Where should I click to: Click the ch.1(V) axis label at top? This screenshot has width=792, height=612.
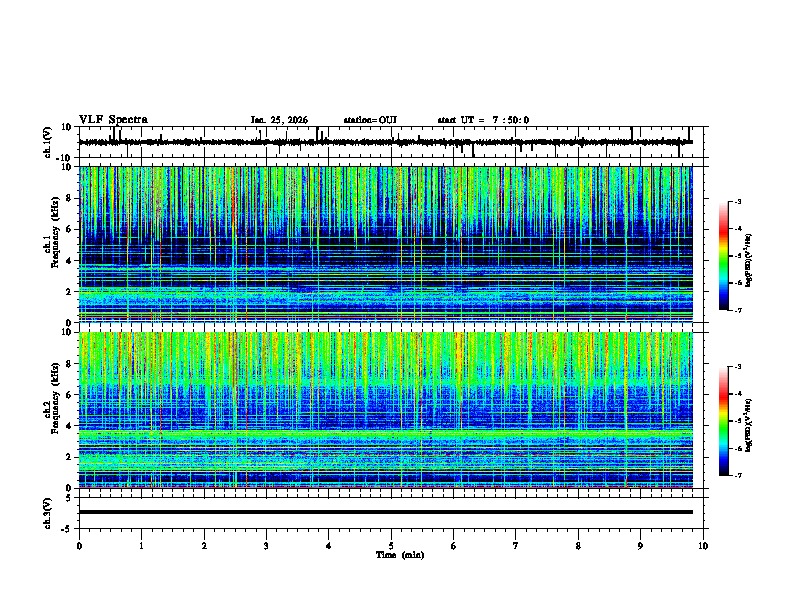pos(47,142)
